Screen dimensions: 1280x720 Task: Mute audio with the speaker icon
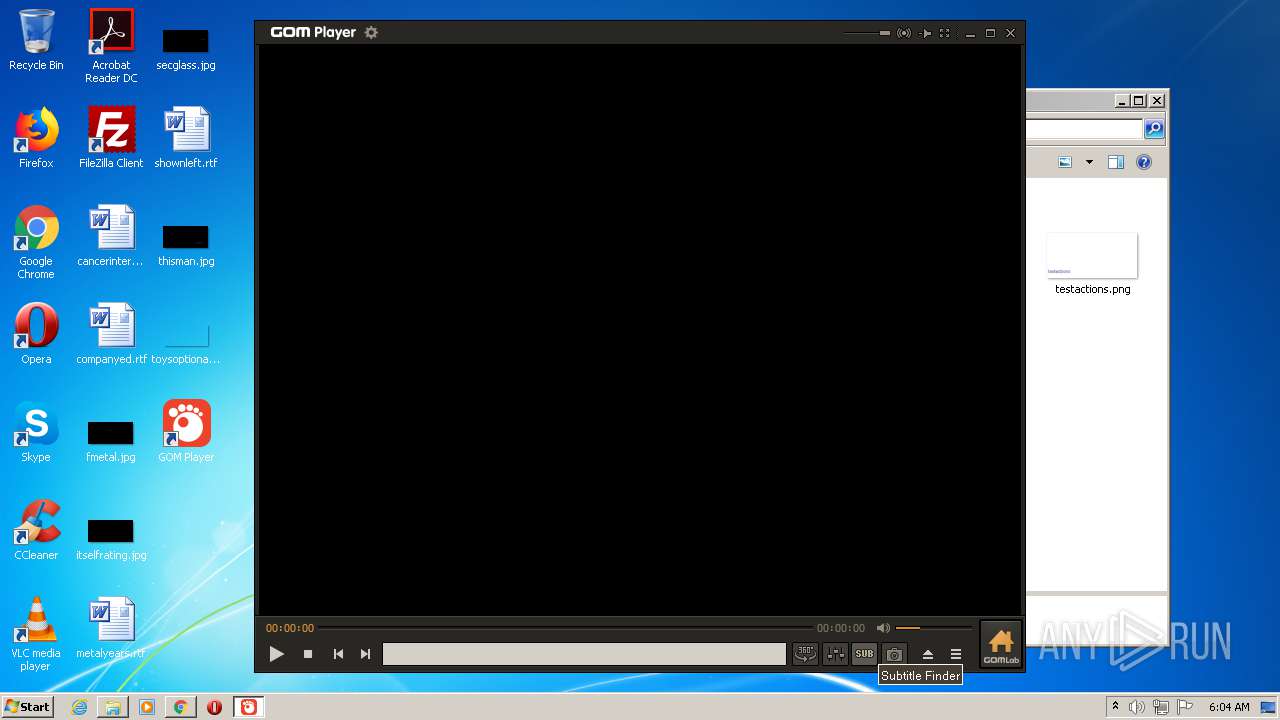883,628
